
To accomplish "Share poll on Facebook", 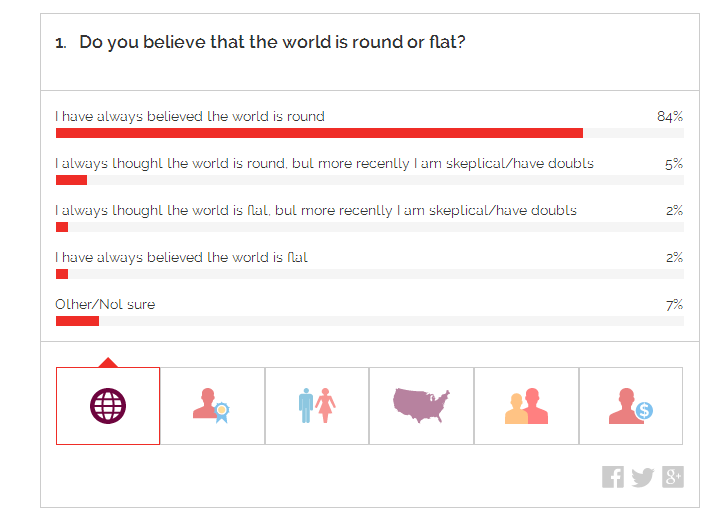I will point(613,477).
